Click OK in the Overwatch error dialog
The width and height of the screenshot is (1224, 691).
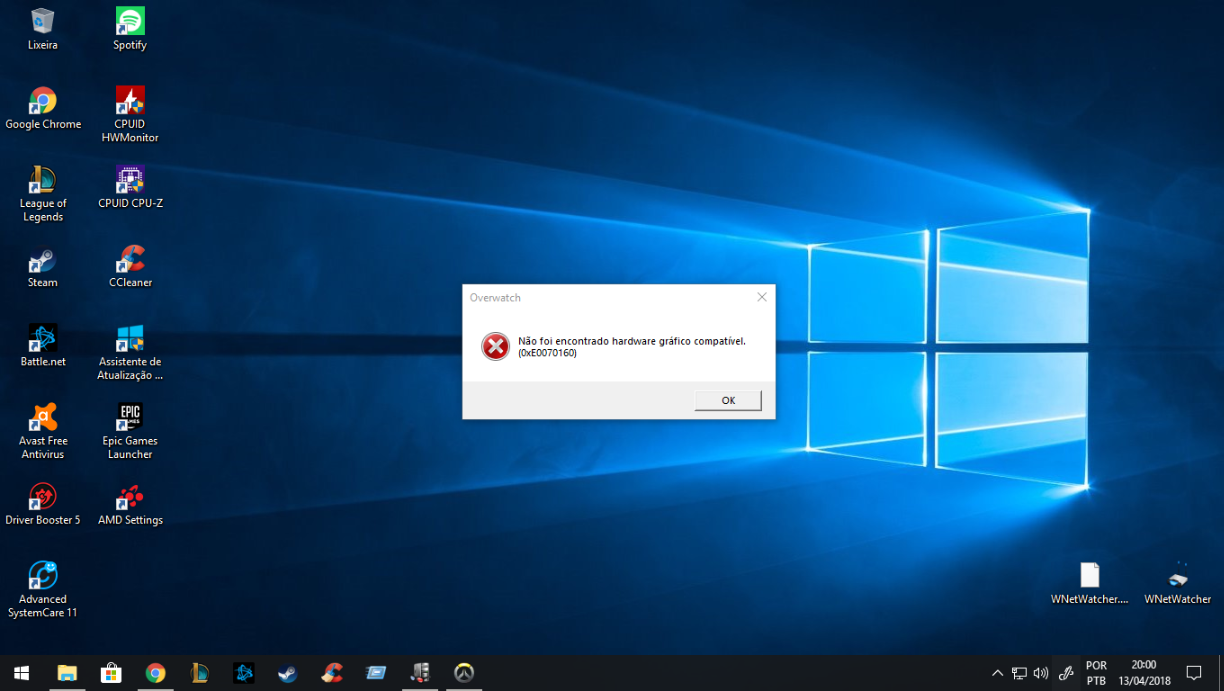tap(728, 400)
